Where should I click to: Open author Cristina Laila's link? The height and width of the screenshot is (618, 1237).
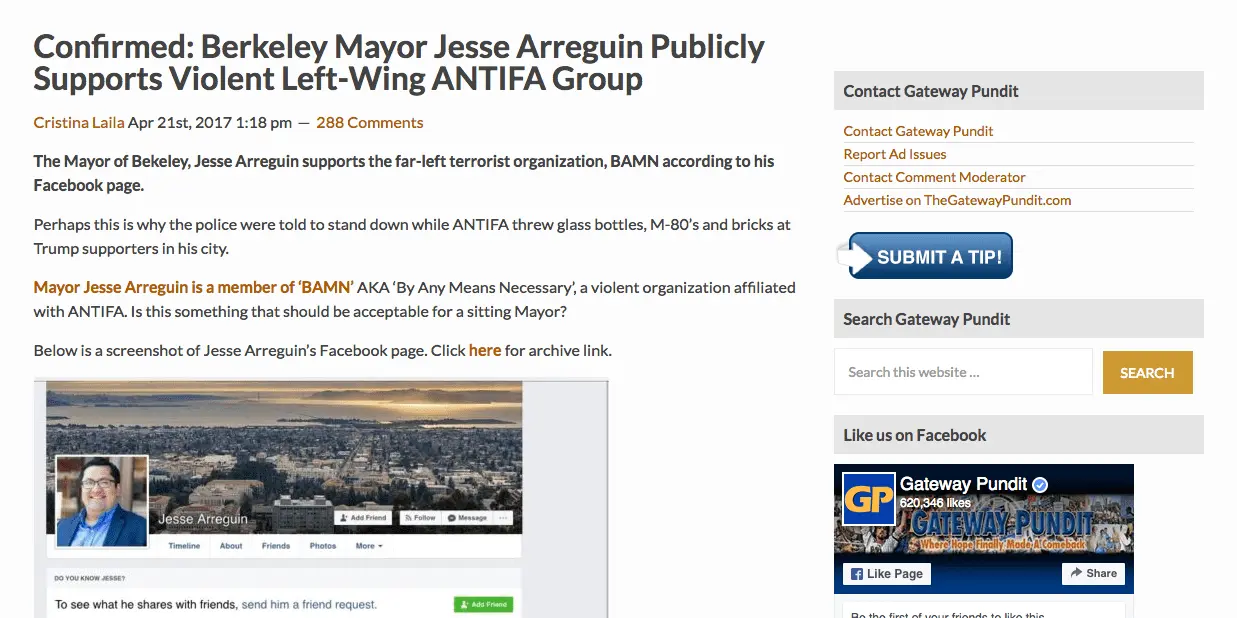pyautogui.click(x=79, y=123)
